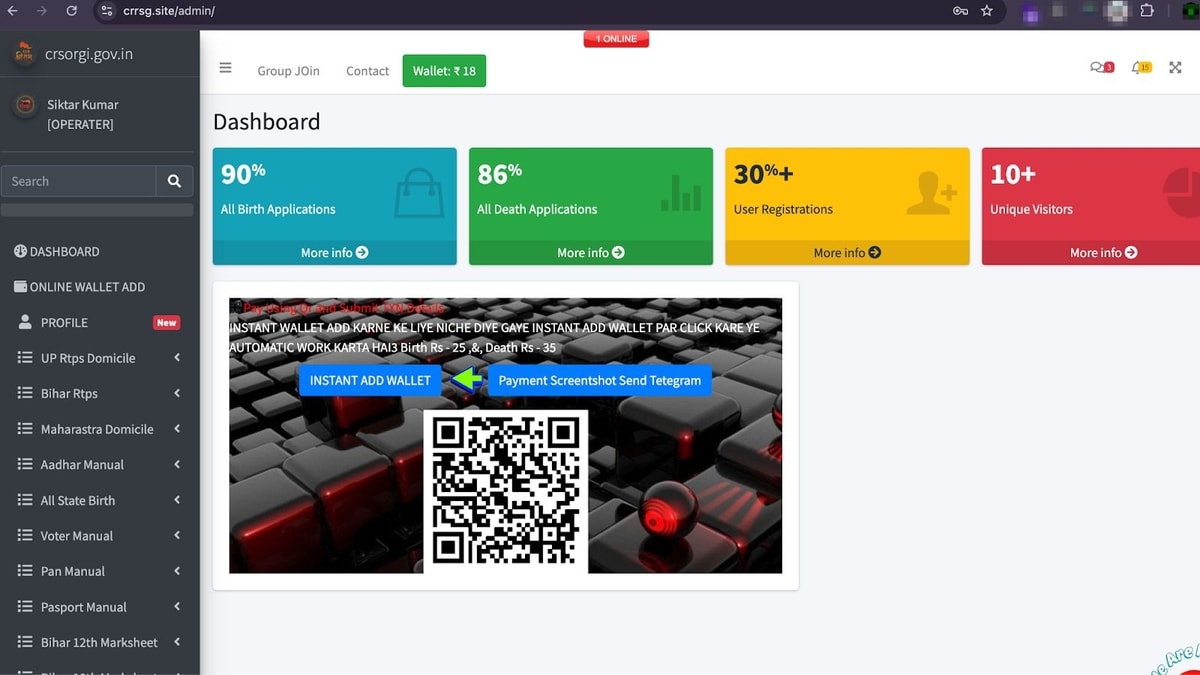The width and height of the screenshot is (1200, 675).
Task: Click the list icon beside UP Rtps Domicile
Action: tap(25, 358)
